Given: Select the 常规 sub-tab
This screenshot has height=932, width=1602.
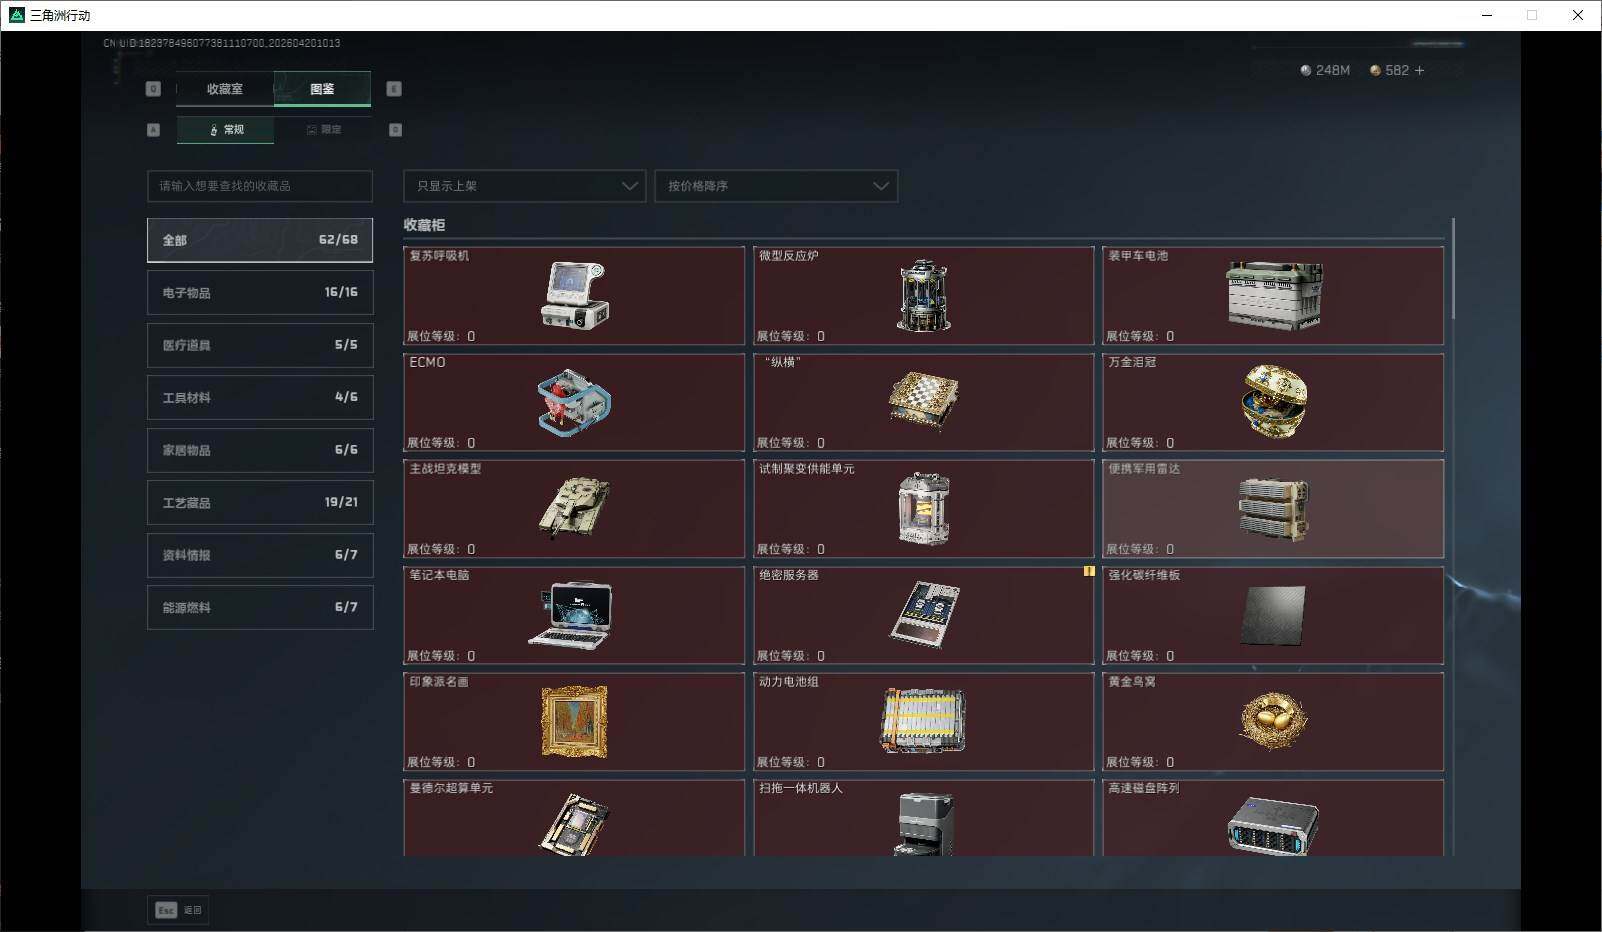Looking at the screenshot, I should click(x=225, y=130).
